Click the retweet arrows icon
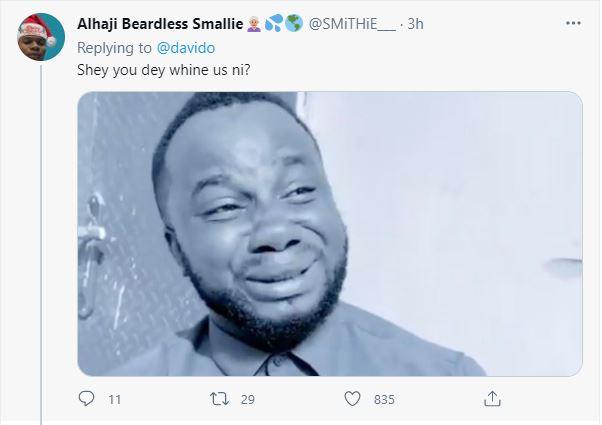 [219, 399]
